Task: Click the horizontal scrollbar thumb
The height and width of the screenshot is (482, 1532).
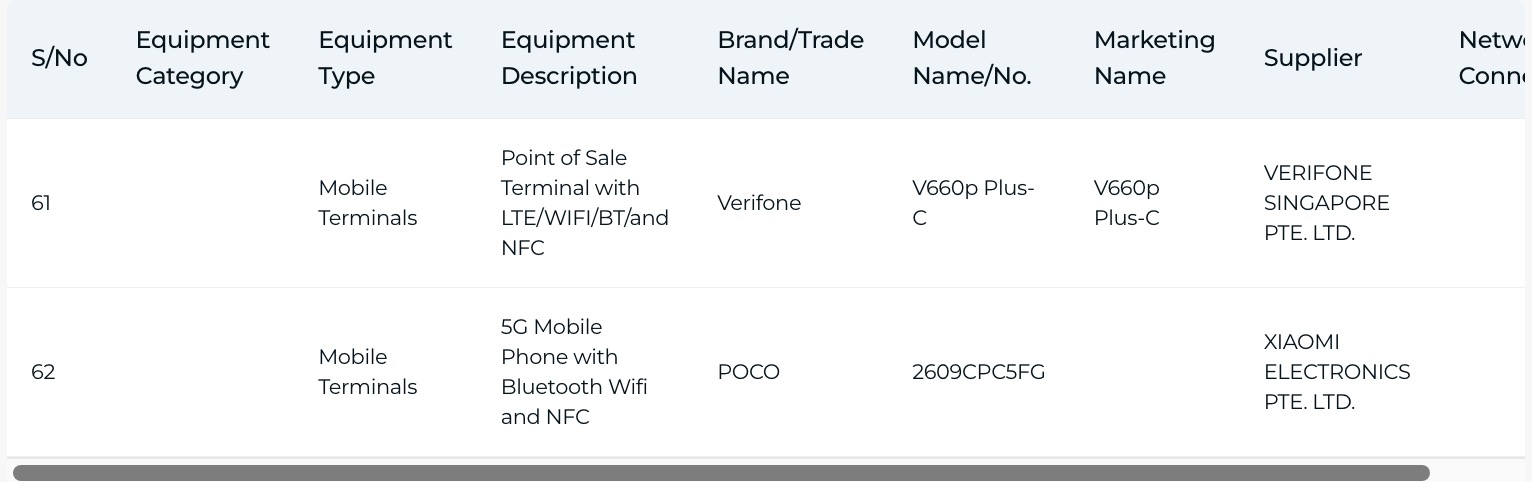Action: tap(721, 473)
